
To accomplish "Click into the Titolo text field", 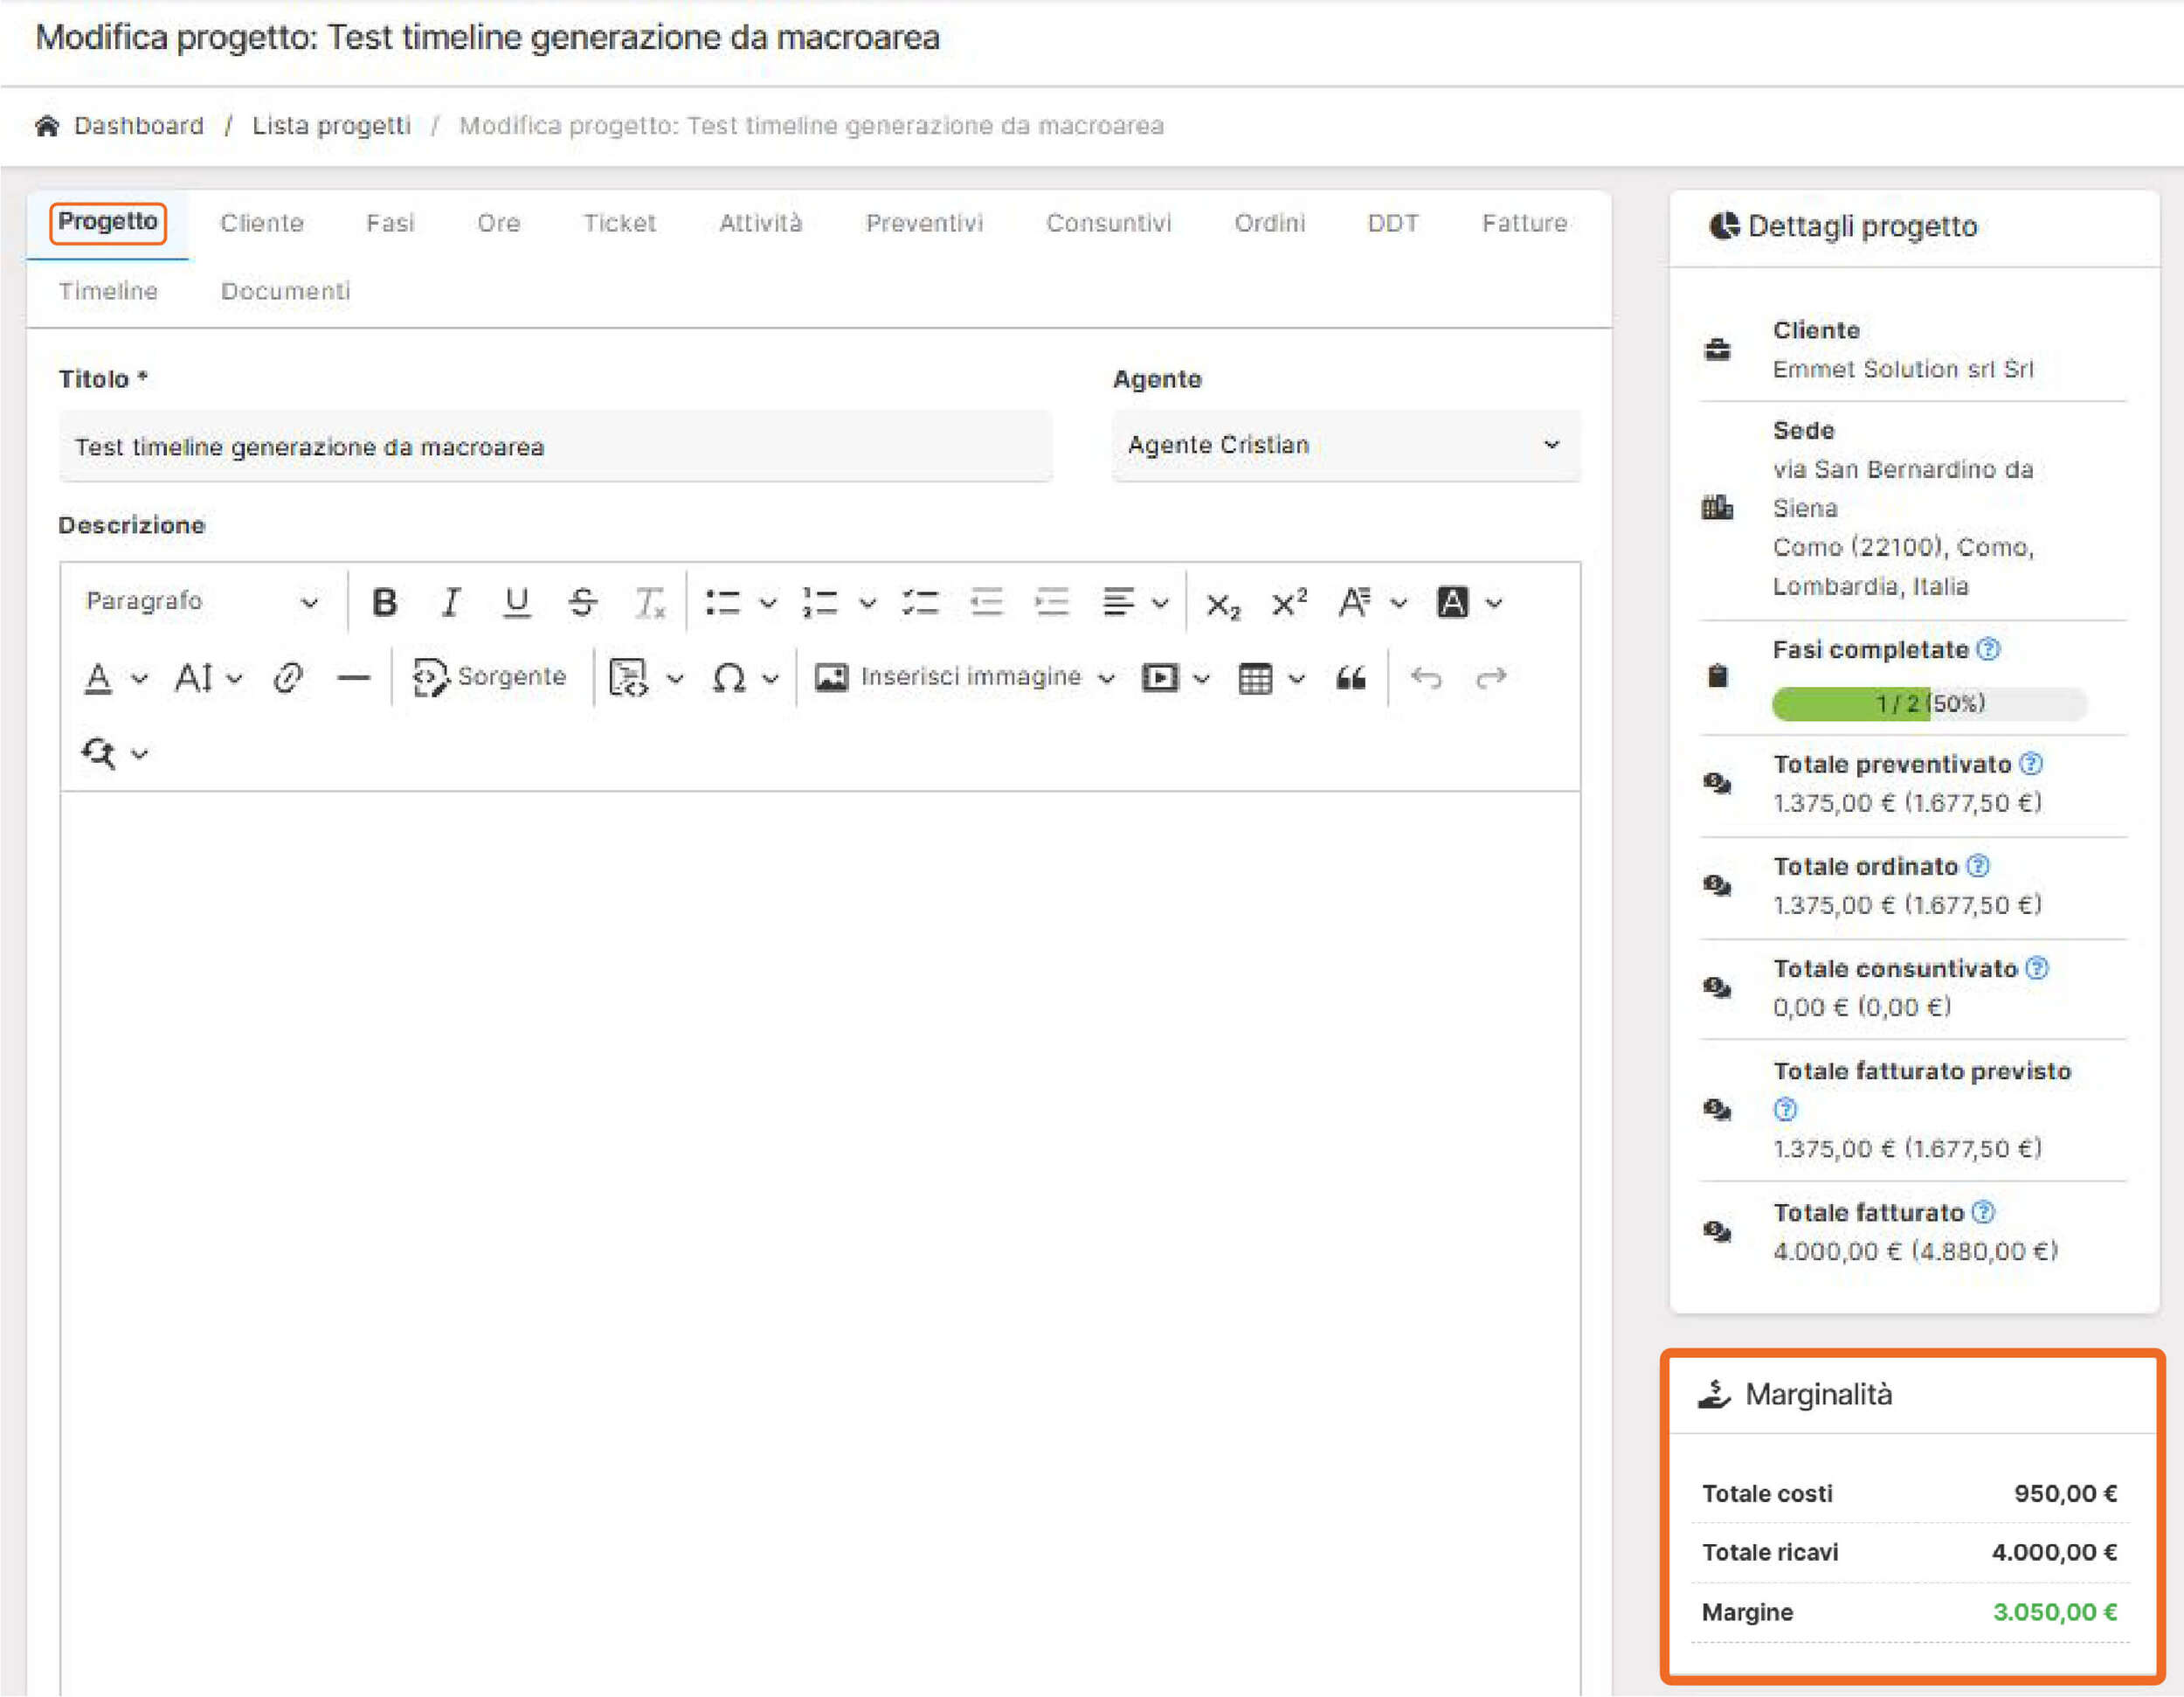I will (x=555, y=446).
